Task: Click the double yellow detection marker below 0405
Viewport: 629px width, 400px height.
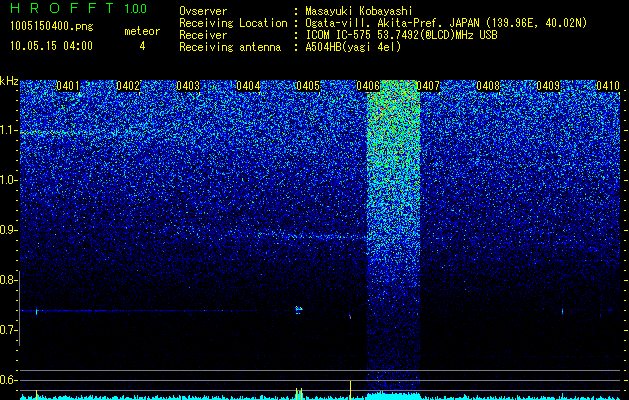Action: pos(299,393)
